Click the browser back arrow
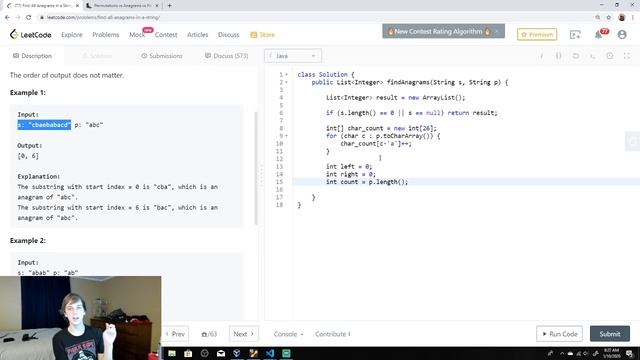This screenshot has height=360, width=640. (7, 18)
